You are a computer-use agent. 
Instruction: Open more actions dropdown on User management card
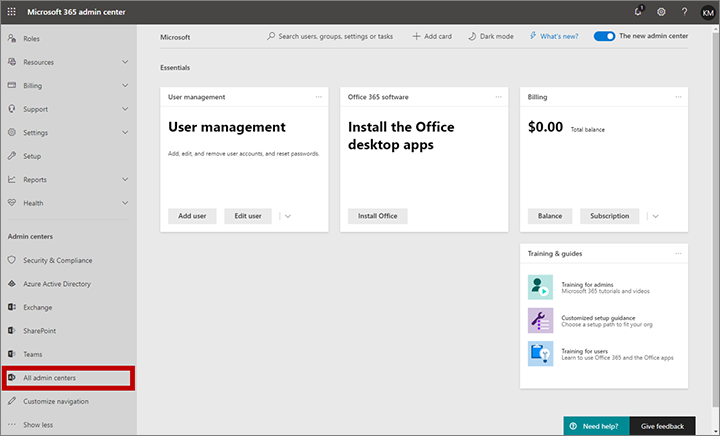point(288,216)
